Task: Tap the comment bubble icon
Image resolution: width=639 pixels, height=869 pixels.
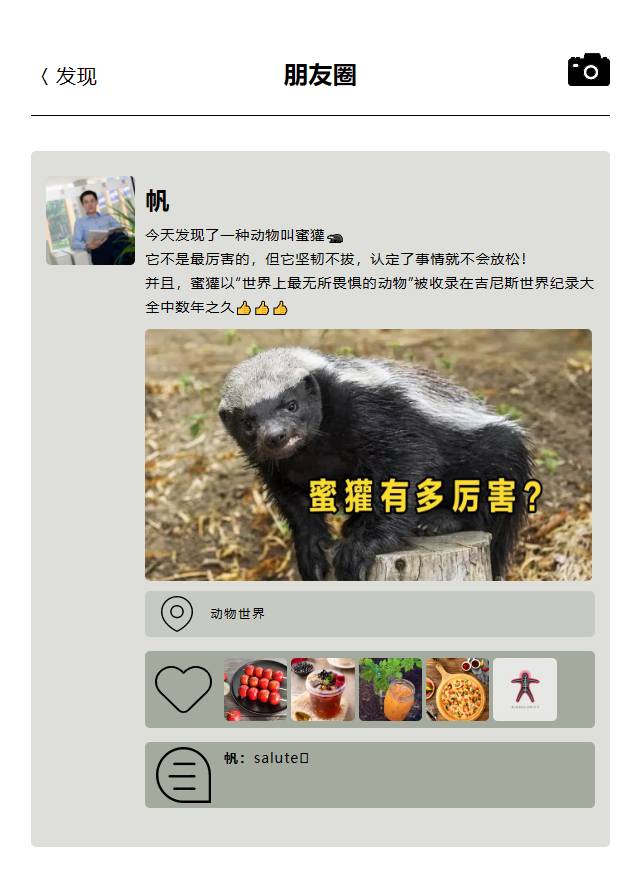Action: [183, 775]
